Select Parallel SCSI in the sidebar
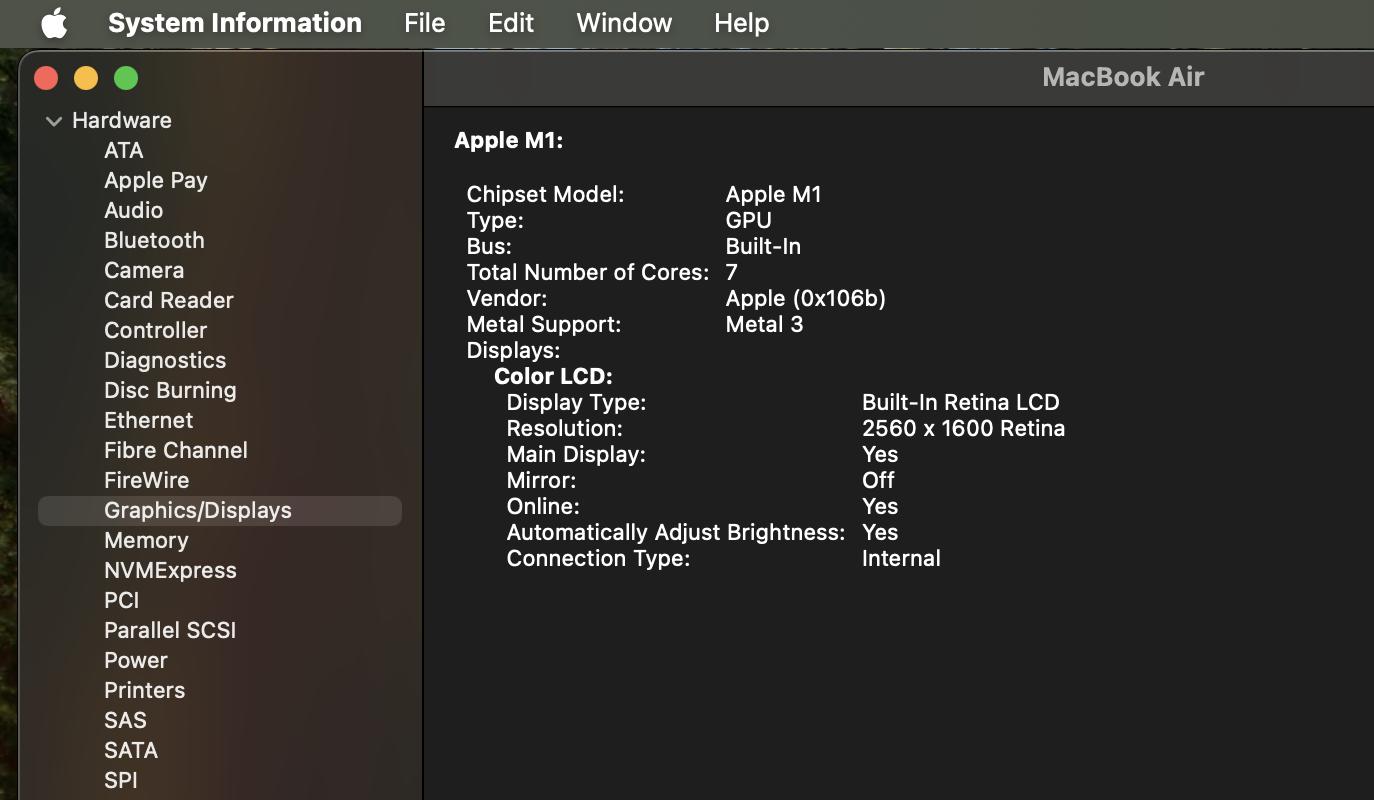1374x800 pixels. pyautogui.click(x=170, y=630)
